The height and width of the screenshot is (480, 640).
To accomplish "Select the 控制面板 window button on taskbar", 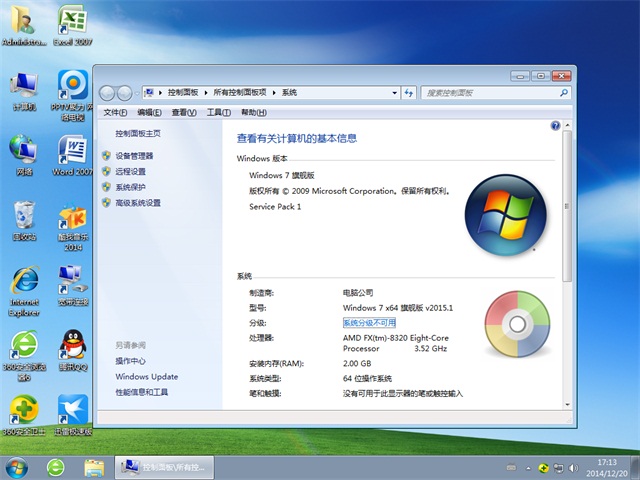I will 164,468.
